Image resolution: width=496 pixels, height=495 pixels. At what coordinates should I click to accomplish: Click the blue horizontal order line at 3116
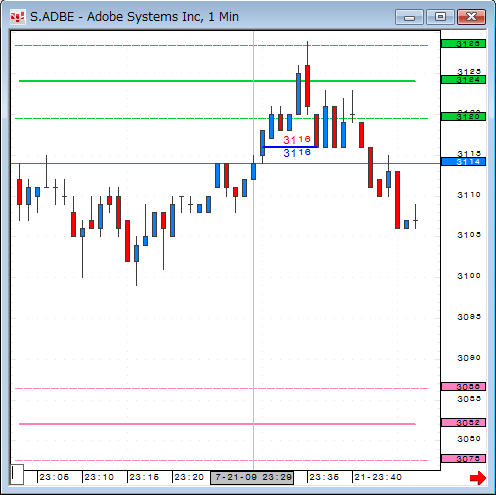[289, 147]
